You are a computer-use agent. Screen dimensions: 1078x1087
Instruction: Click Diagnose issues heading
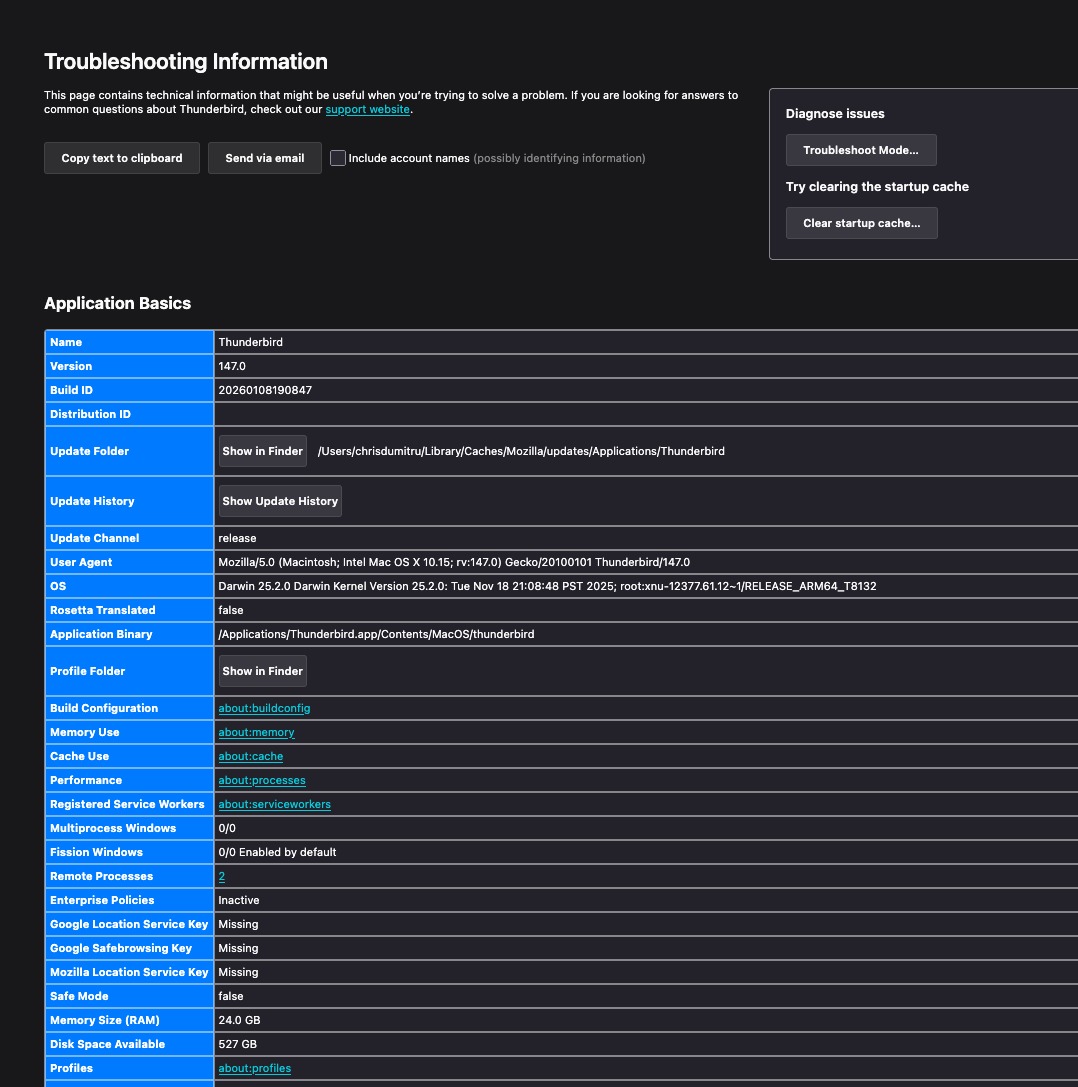tap(835, 114)
